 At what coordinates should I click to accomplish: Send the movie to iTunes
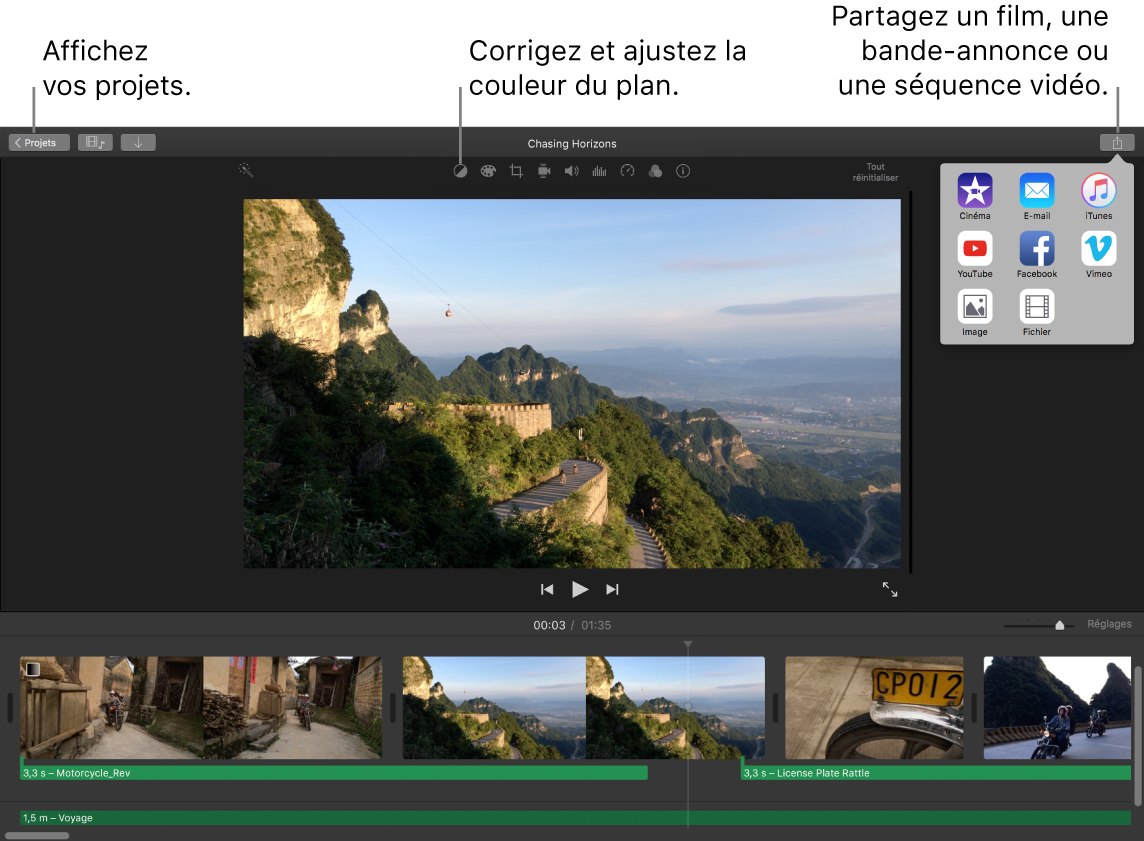[x=1098, y=193]
